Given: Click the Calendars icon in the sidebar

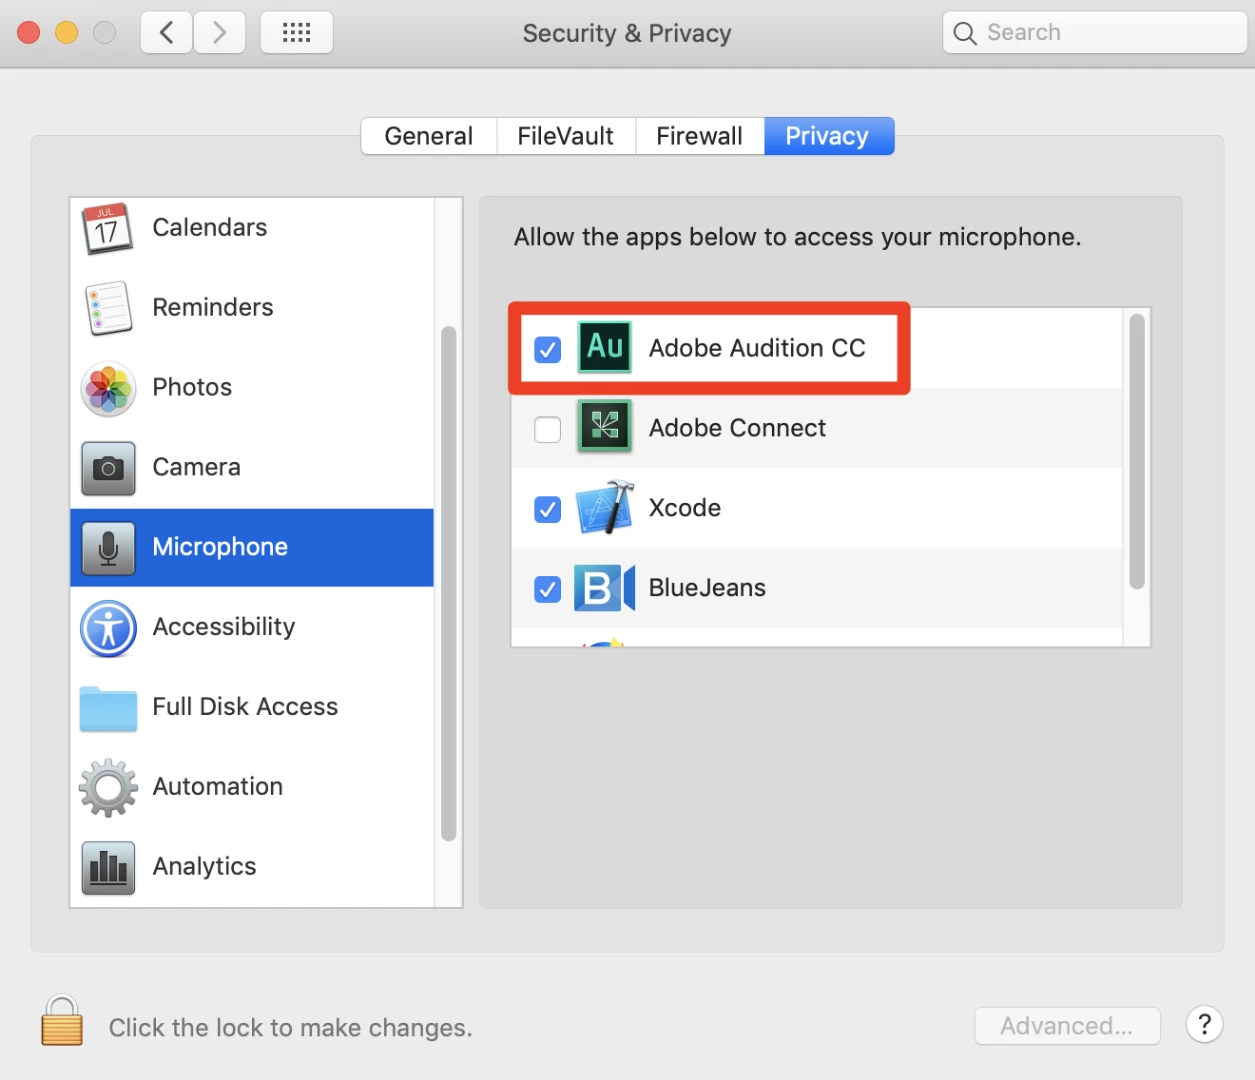Looking at the screenshot, I should (x=108, y=229).
